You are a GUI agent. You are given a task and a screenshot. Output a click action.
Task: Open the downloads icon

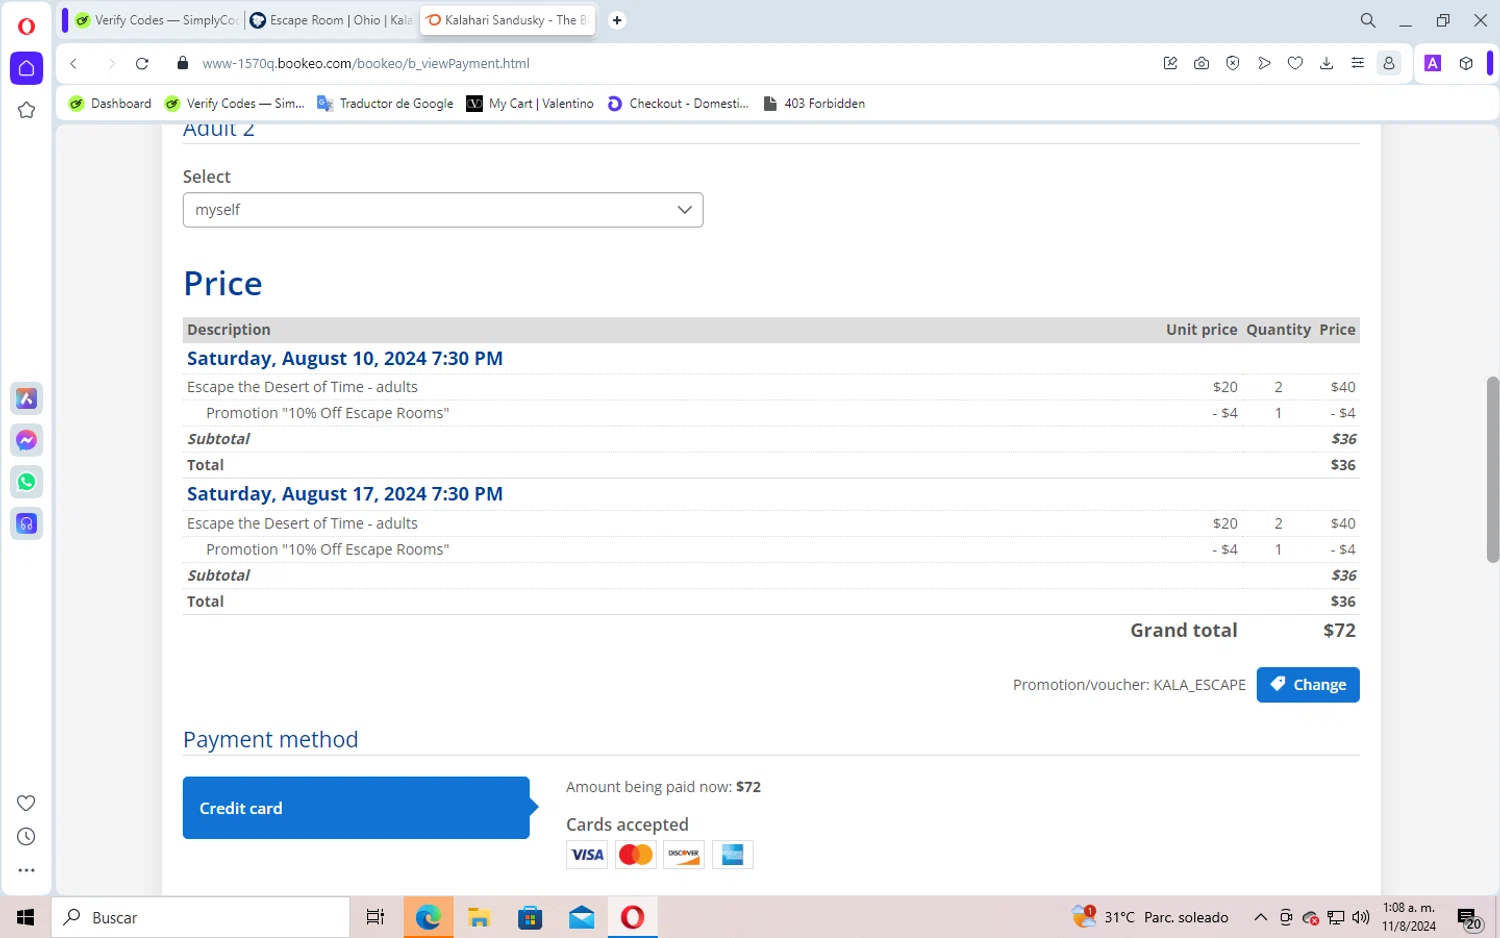click(1326, 63)
